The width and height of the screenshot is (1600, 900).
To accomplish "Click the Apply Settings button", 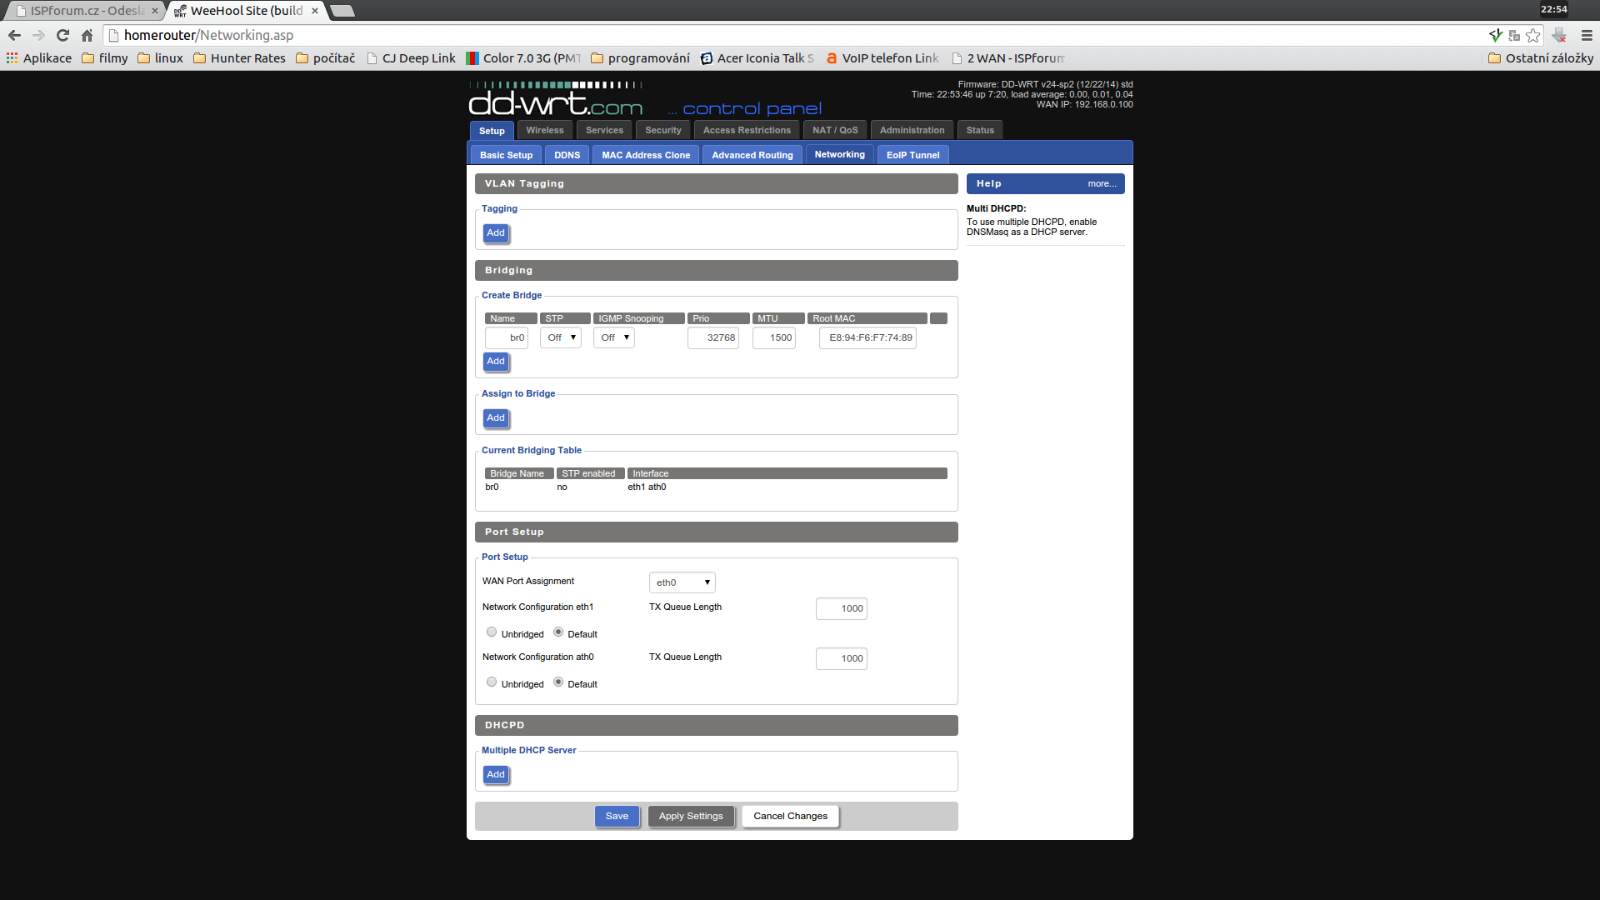I will pos(691,816).
